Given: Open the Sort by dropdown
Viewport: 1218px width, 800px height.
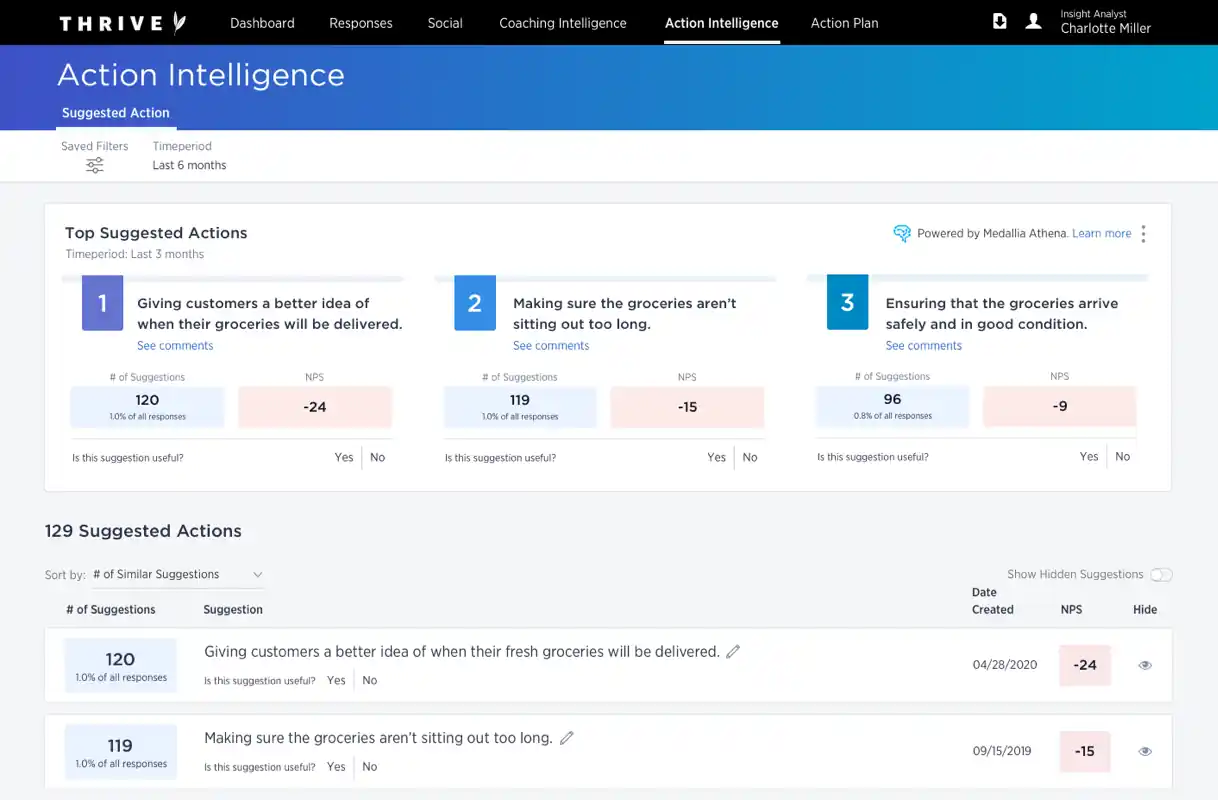Looking at the screenshot, I should coord(177,575).
